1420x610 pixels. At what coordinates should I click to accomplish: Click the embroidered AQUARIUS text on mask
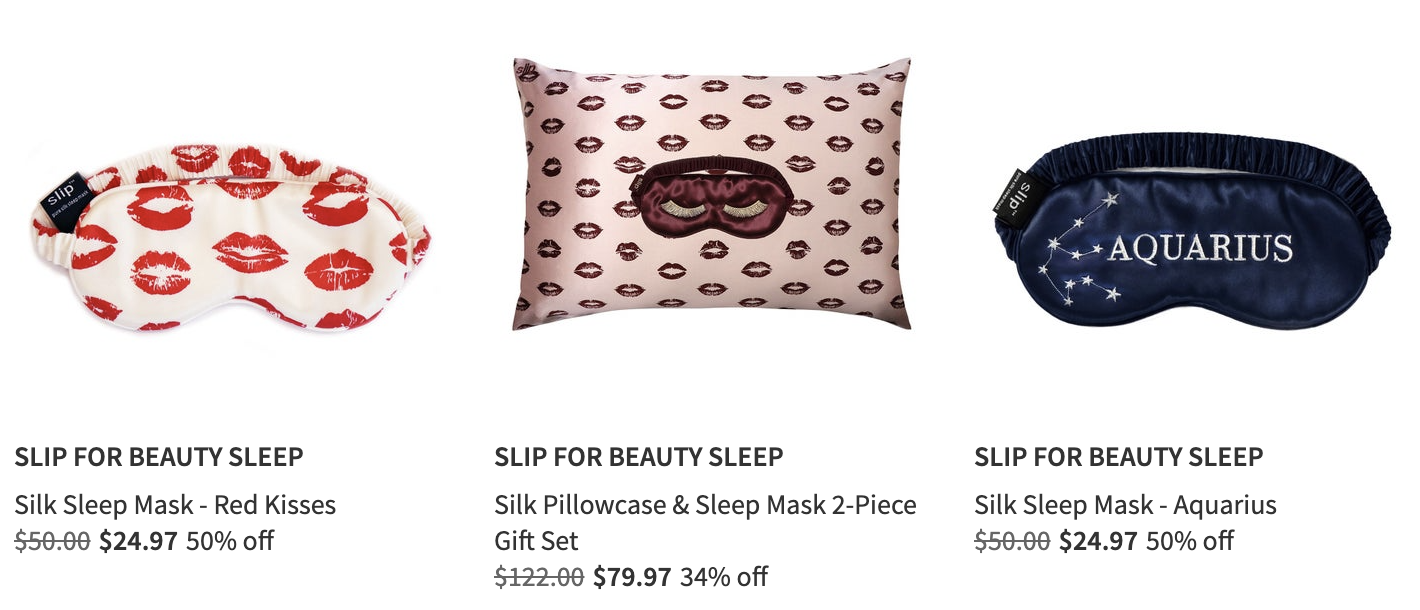point(1200,247)
